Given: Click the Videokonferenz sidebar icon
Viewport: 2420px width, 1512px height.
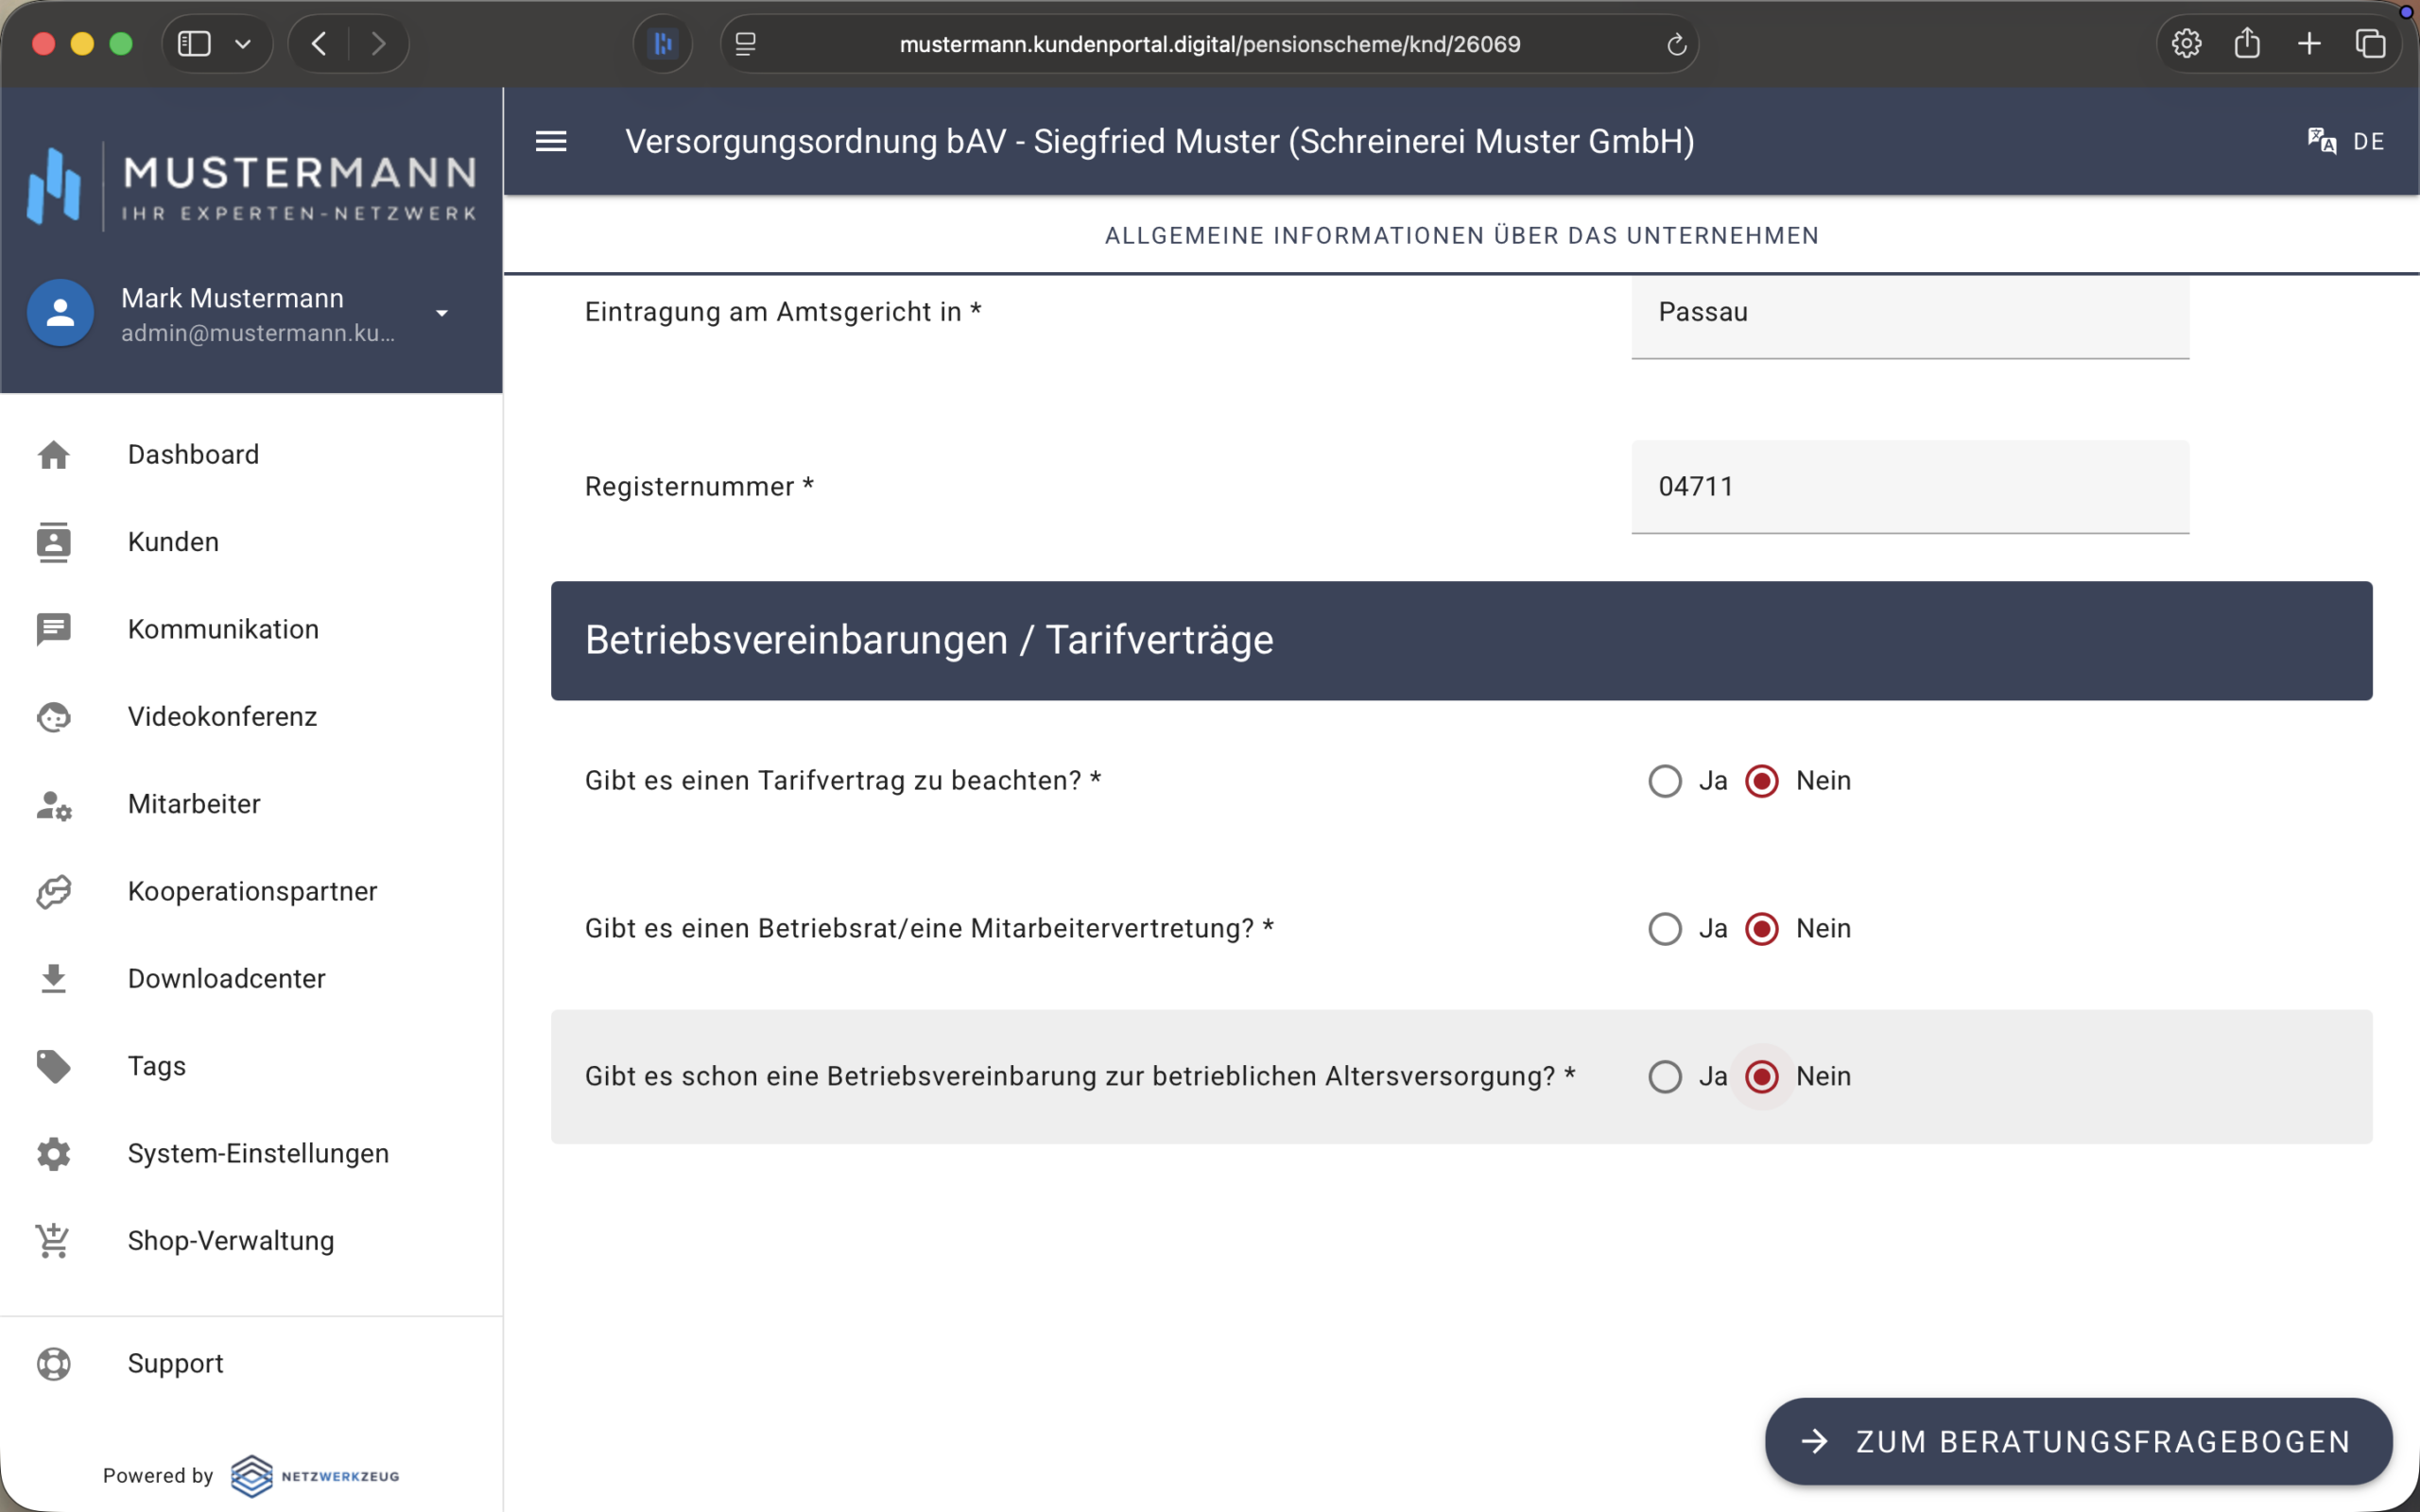Looking at the screenshot, I should tap(54, 717).
